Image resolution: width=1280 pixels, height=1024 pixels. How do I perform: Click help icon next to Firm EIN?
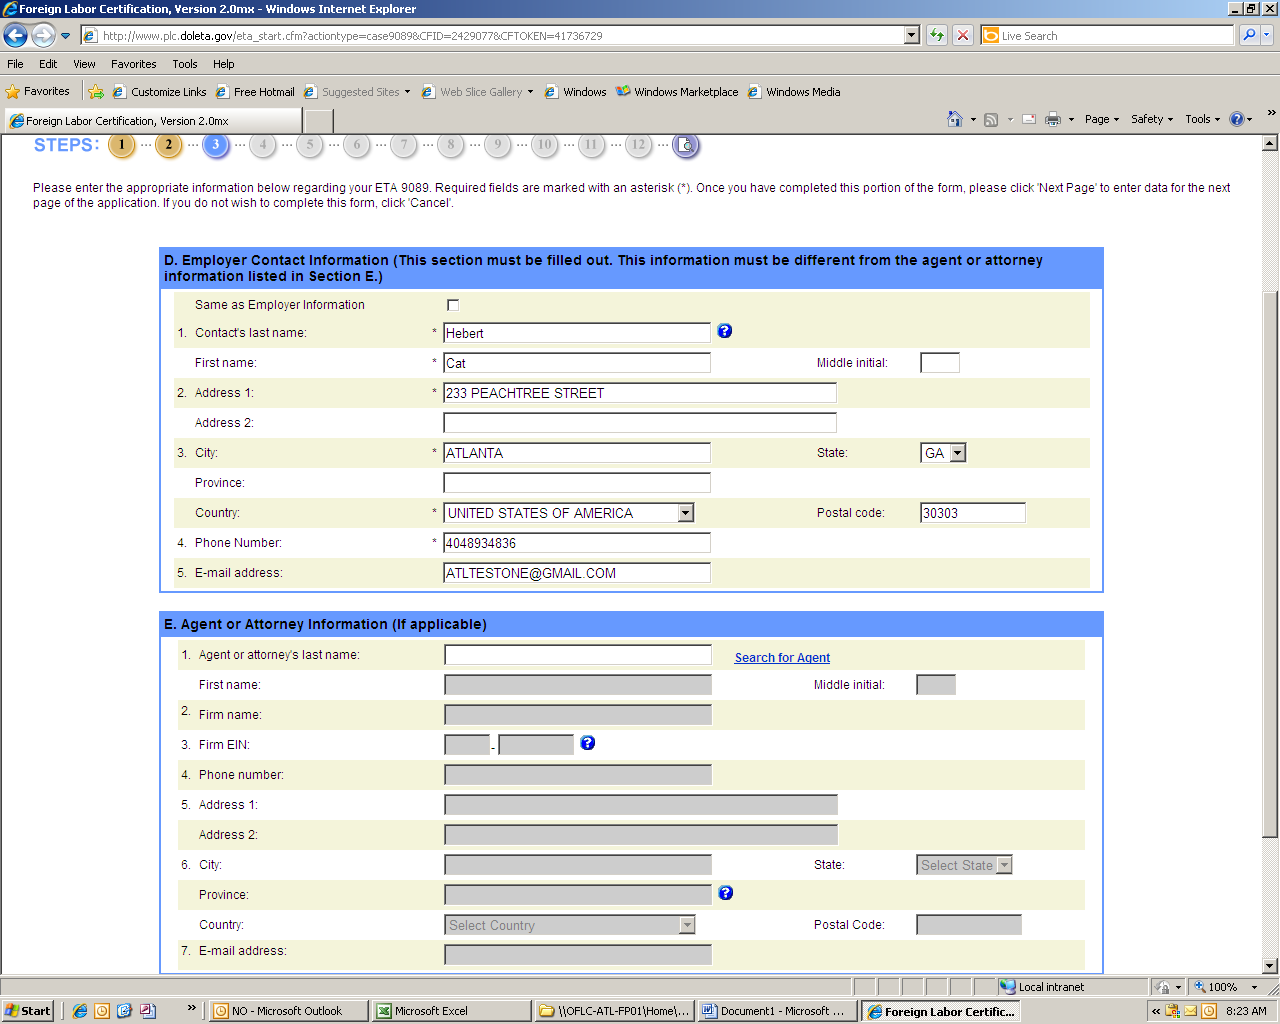point(588,743)
